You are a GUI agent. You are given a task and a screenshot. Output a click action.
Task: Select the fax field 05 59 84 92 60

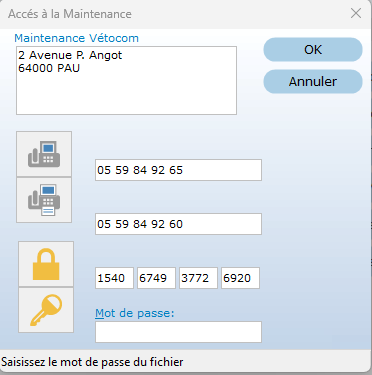[x=178, y=224]
